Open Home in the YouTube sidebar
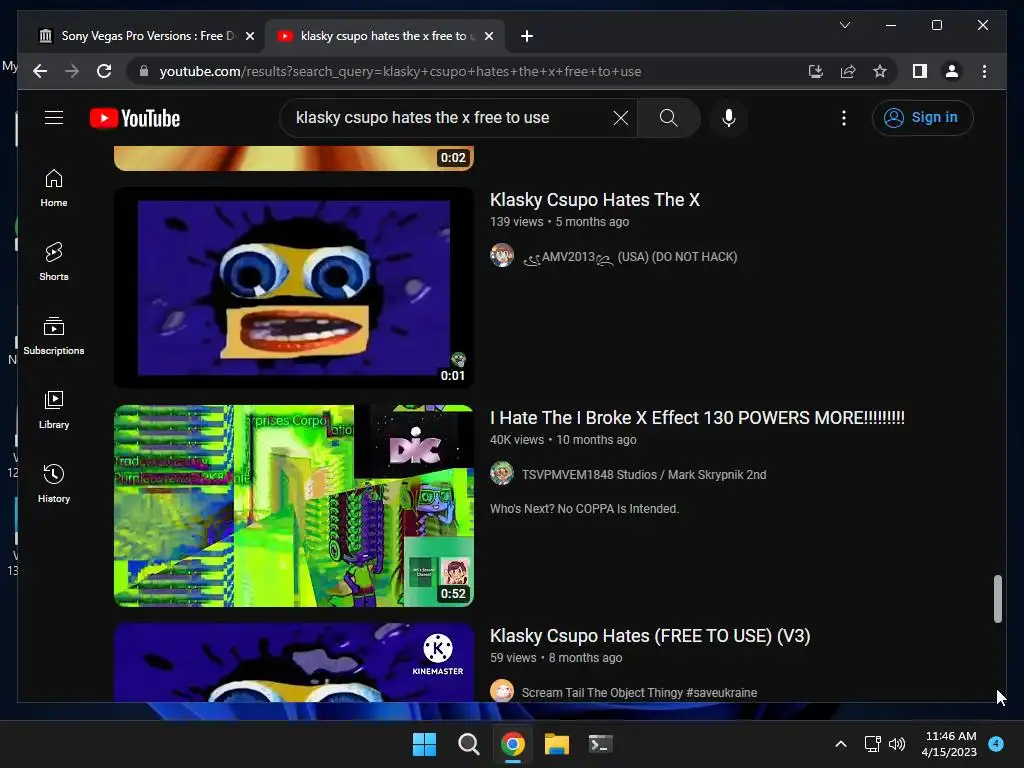 (x=54, y=188)
